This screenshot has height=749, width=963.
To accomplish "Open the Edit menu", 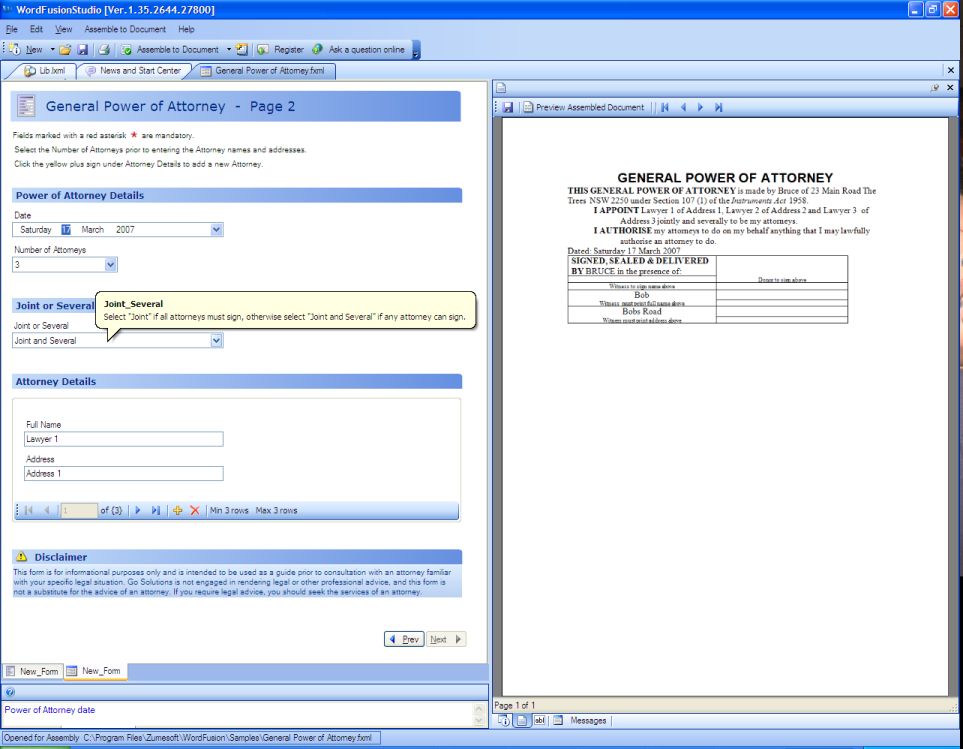I will click(36, 29).
